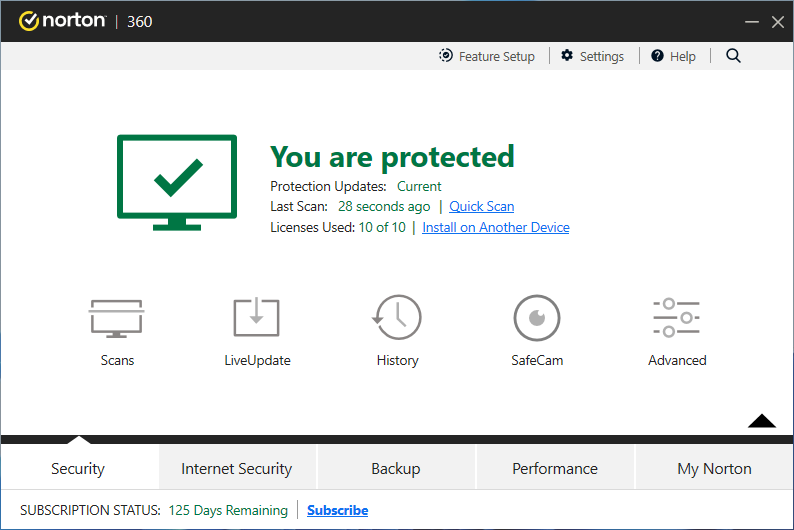
Task: Open the Help menu
Action: point(673,56)
